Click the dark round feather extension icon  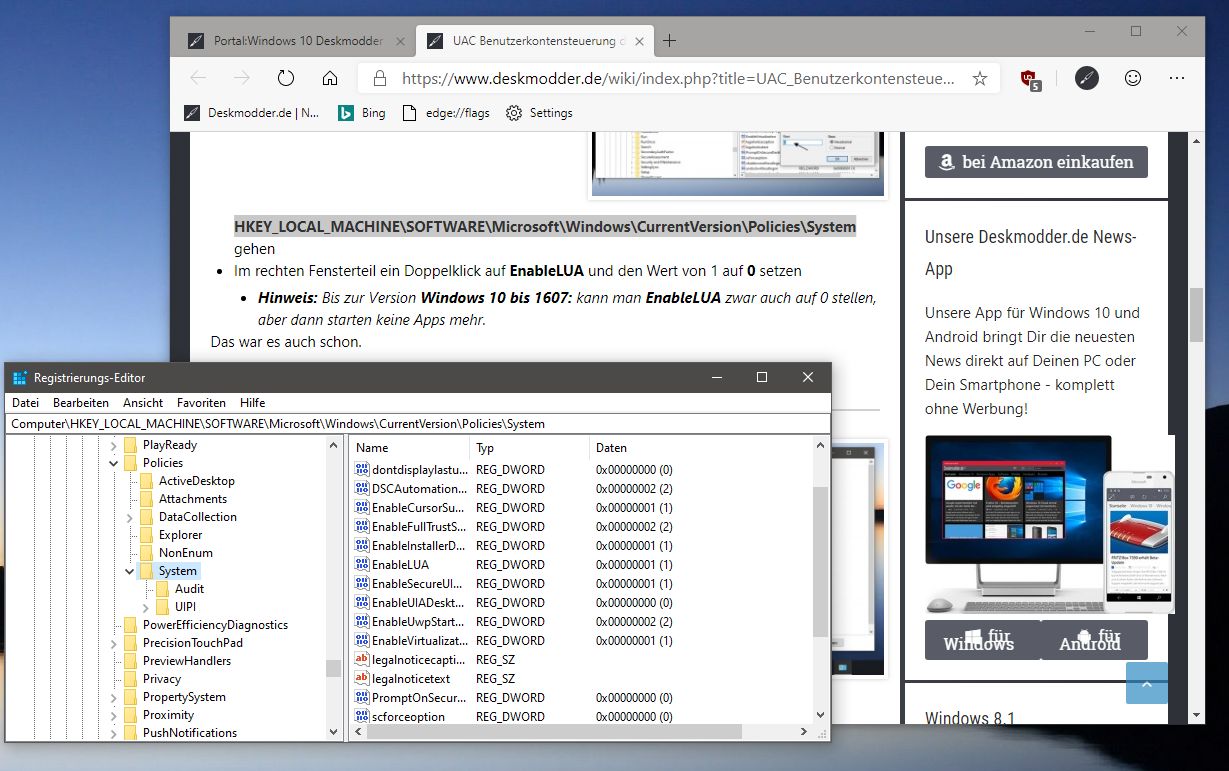[1086, 78]
